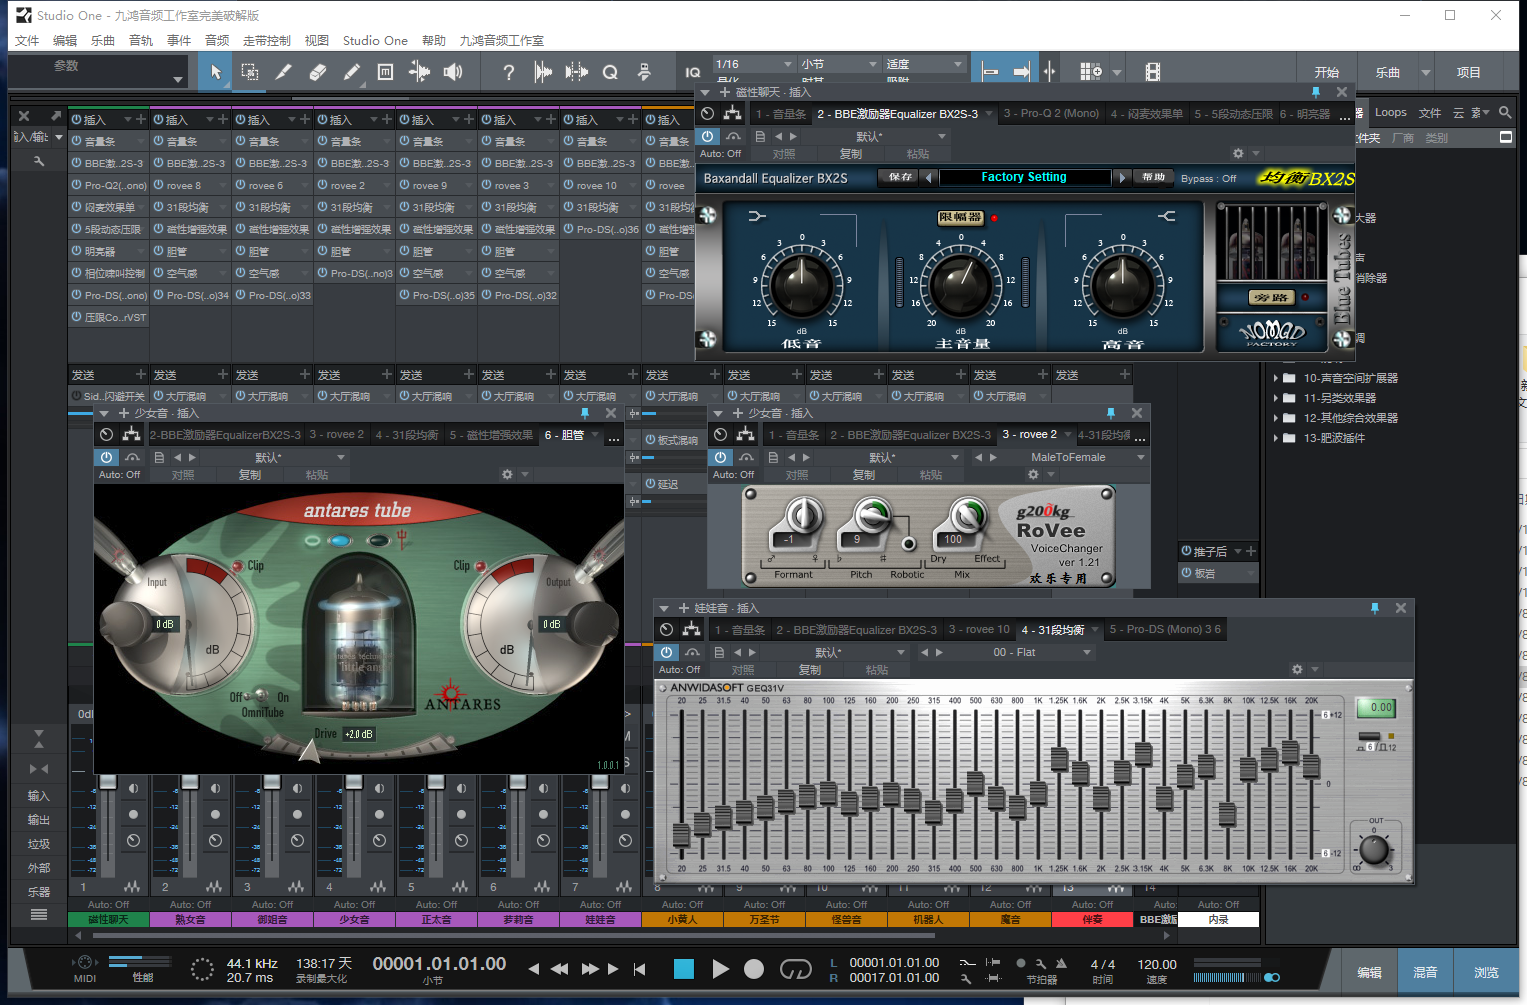
Task: Select the Mute tool in toolbar
Action: point(385,72)
